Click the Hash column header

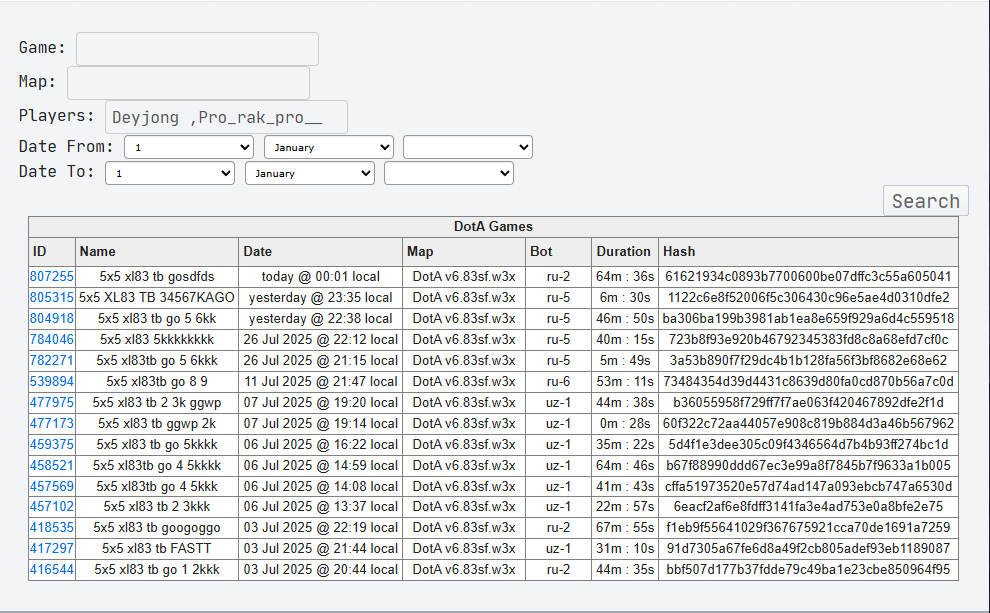pos(808,251)
